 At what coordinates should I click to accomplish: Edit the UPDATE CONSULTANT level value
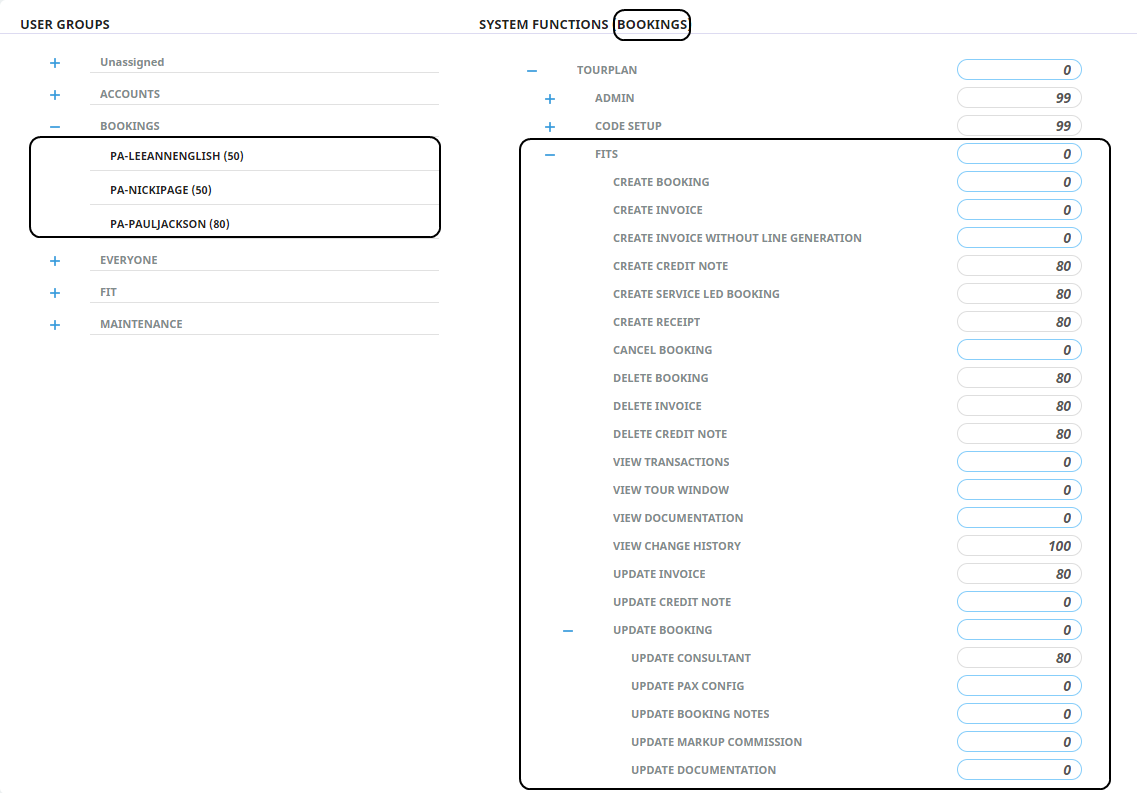click(1019, 658)
